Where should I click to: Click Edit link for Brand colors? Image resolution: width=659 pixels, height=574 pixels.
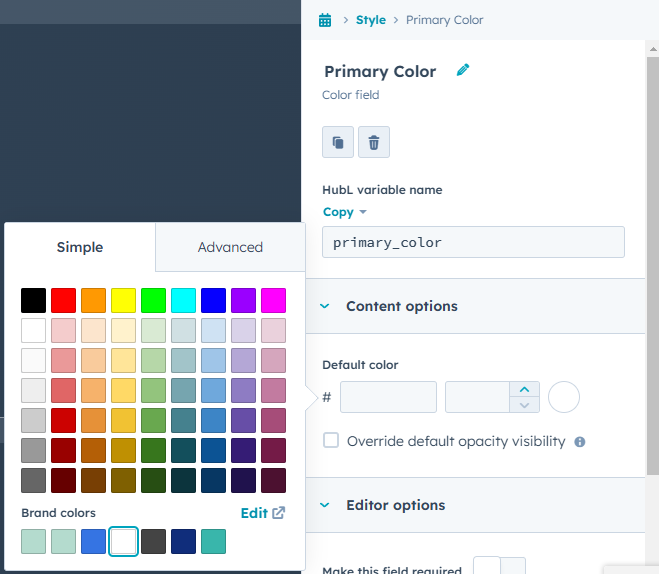click(254, 513)
